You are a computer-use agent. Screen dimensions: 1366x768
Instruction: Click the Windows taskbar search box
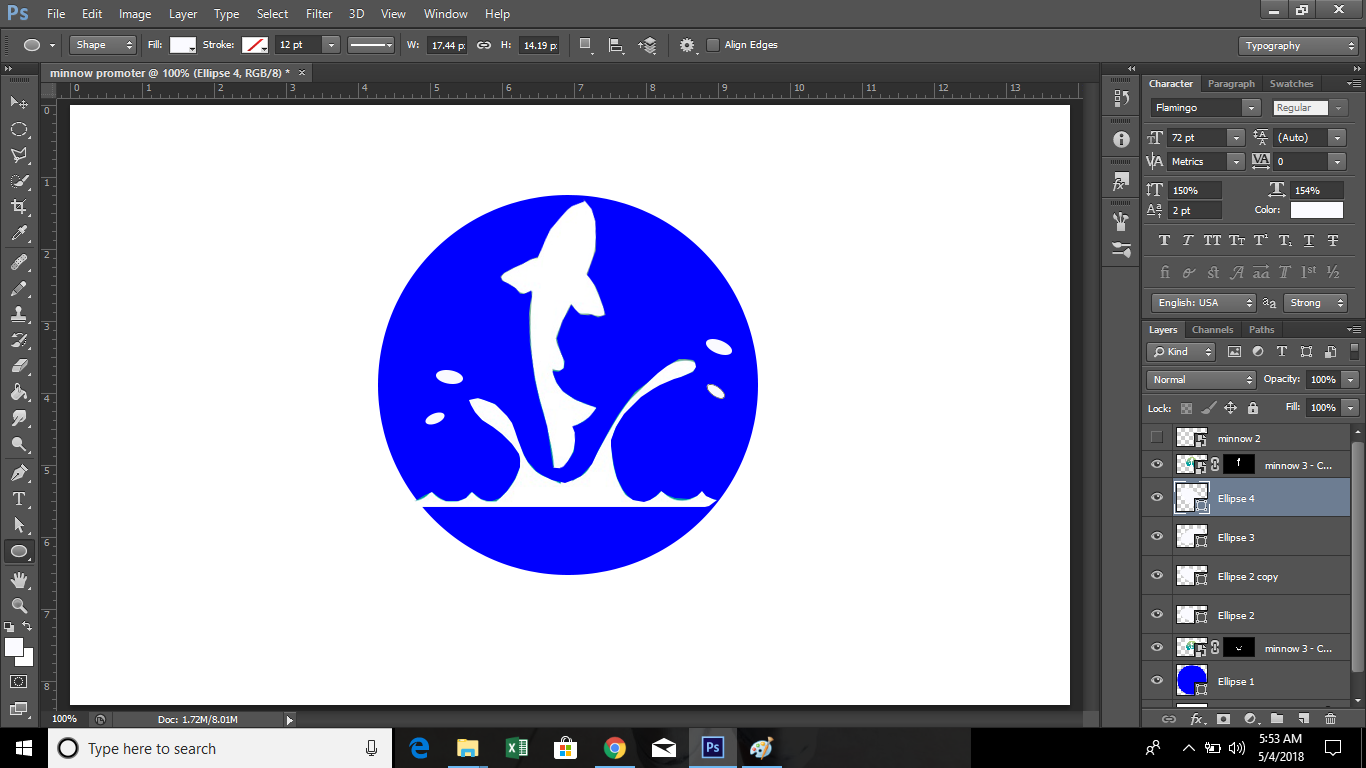tap(220, 748)
